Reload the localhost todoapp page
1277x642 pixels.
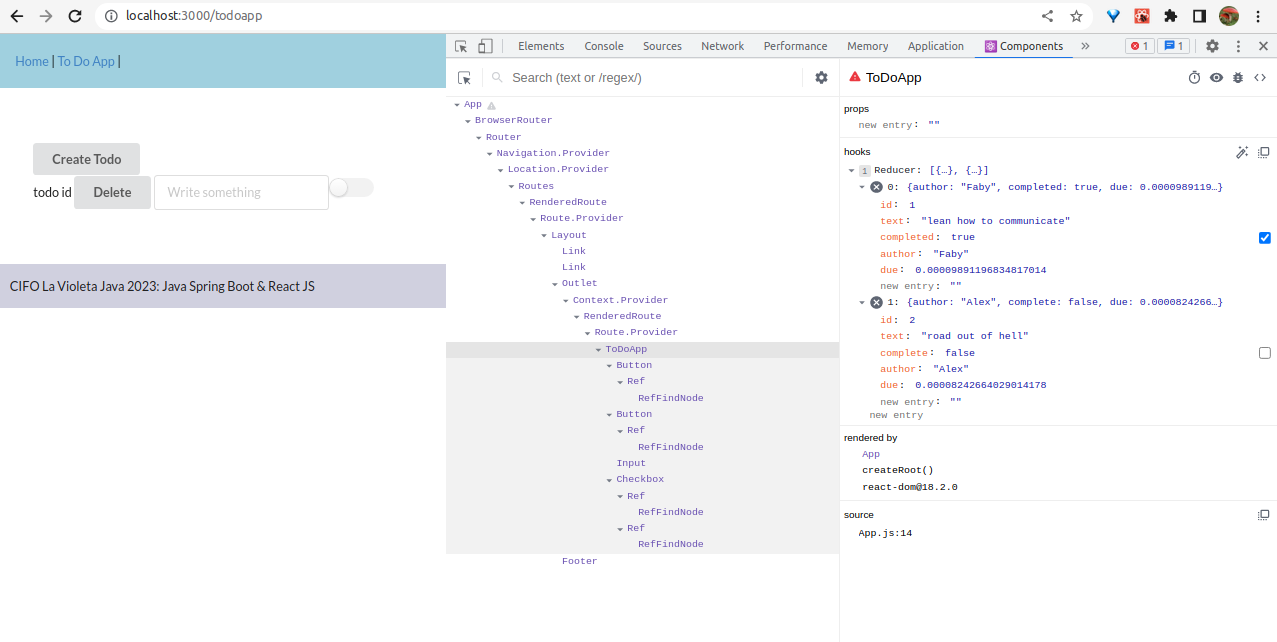point(75,16)
